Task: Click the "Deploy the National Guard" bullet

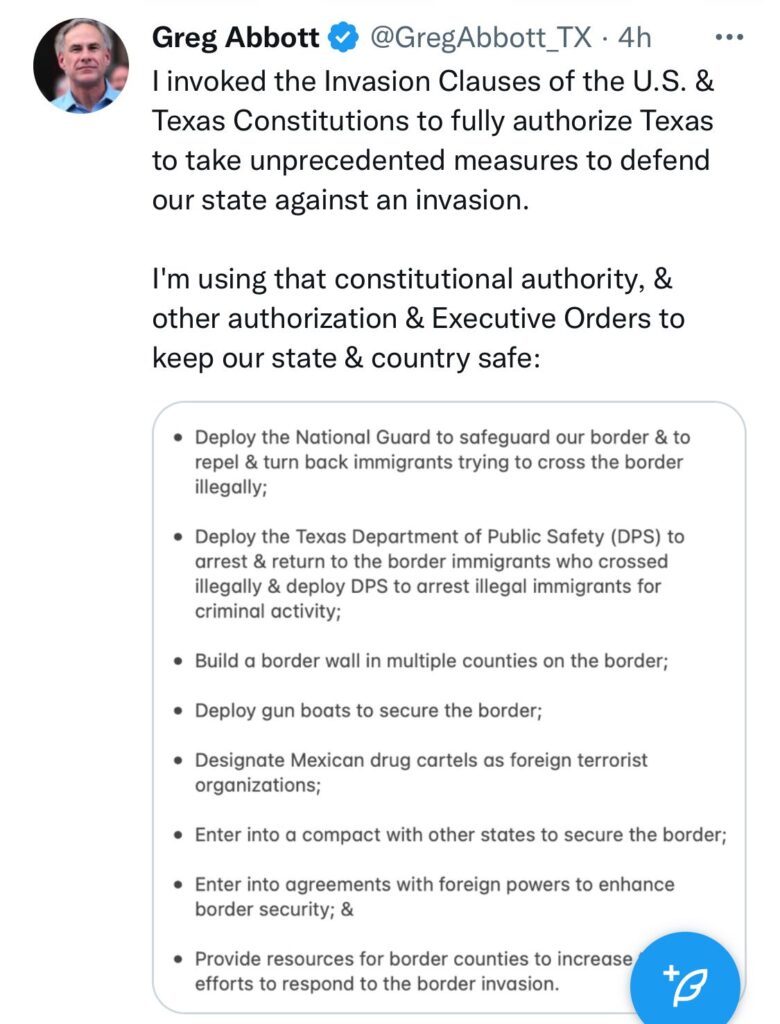Action: click(x=442, y=462)
